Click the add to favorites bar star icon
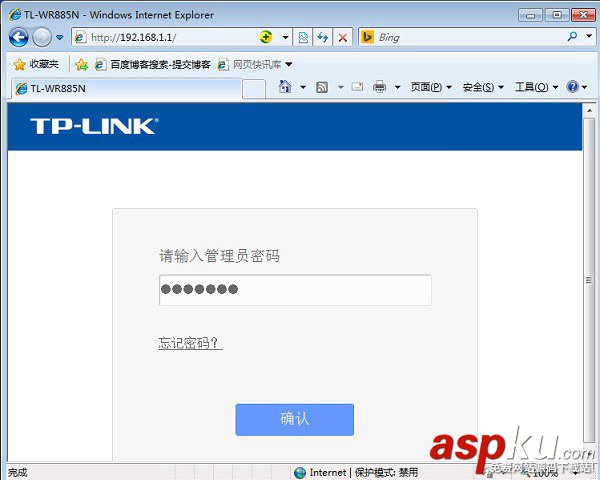The height and width of the screenshot is (480, 600). (x=82, y=64)
